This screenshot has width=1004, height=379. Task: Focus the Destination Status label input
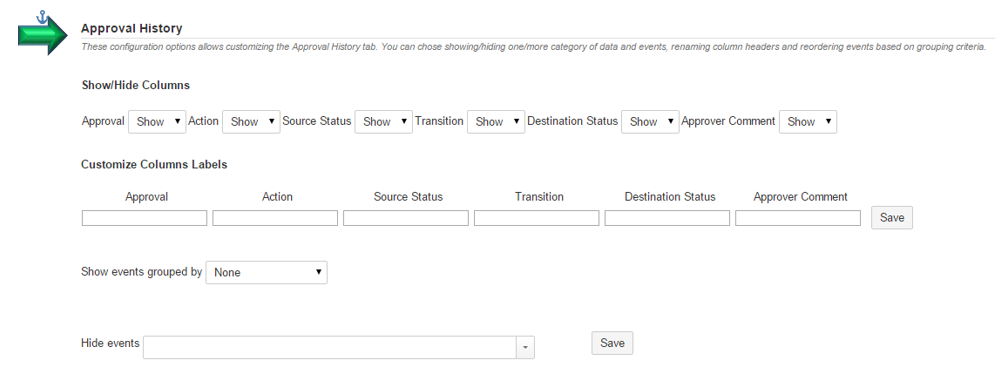click(667, 218)
